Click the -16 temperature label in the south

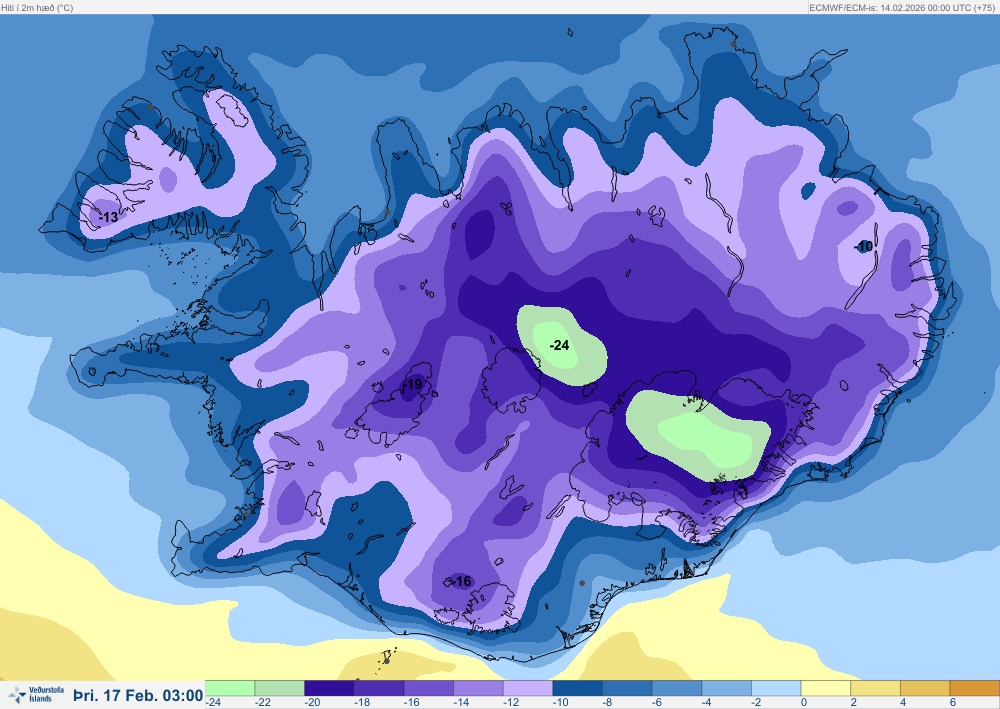461,581
